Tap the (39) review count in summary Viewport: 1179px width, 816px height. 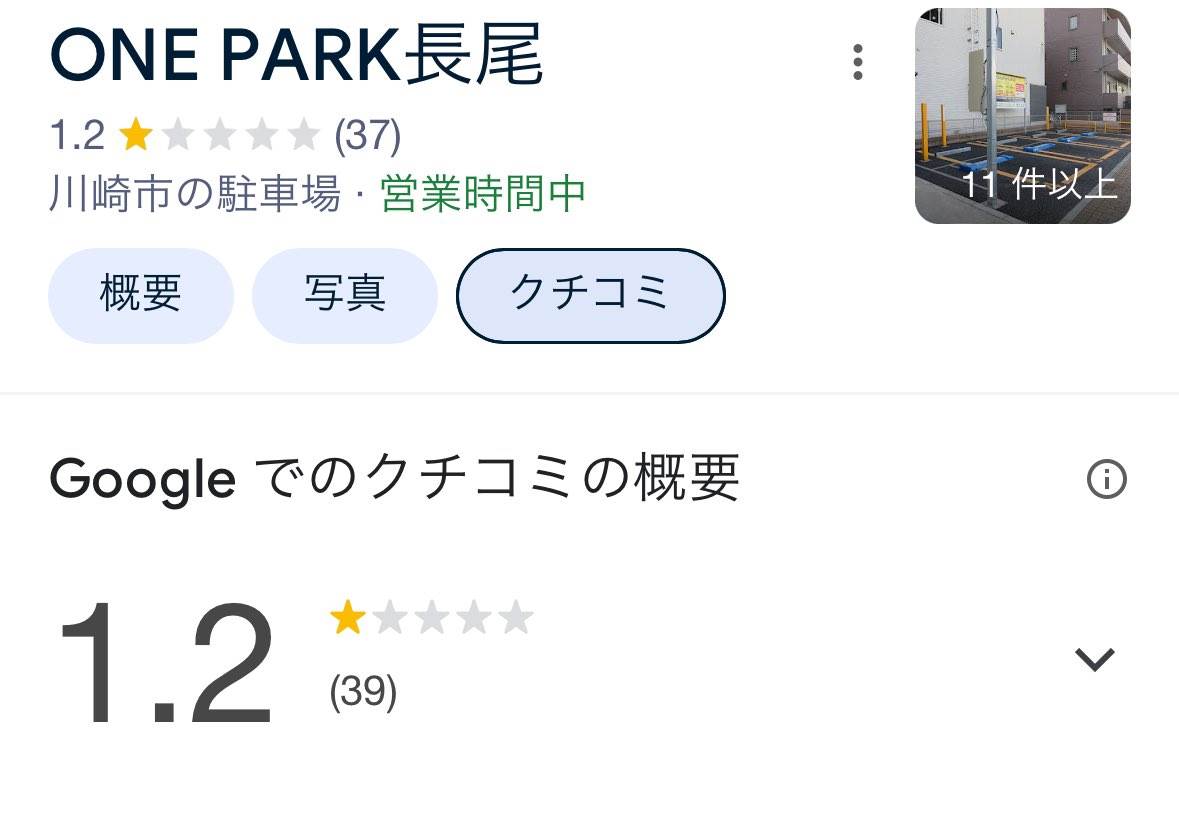(363, 691)
